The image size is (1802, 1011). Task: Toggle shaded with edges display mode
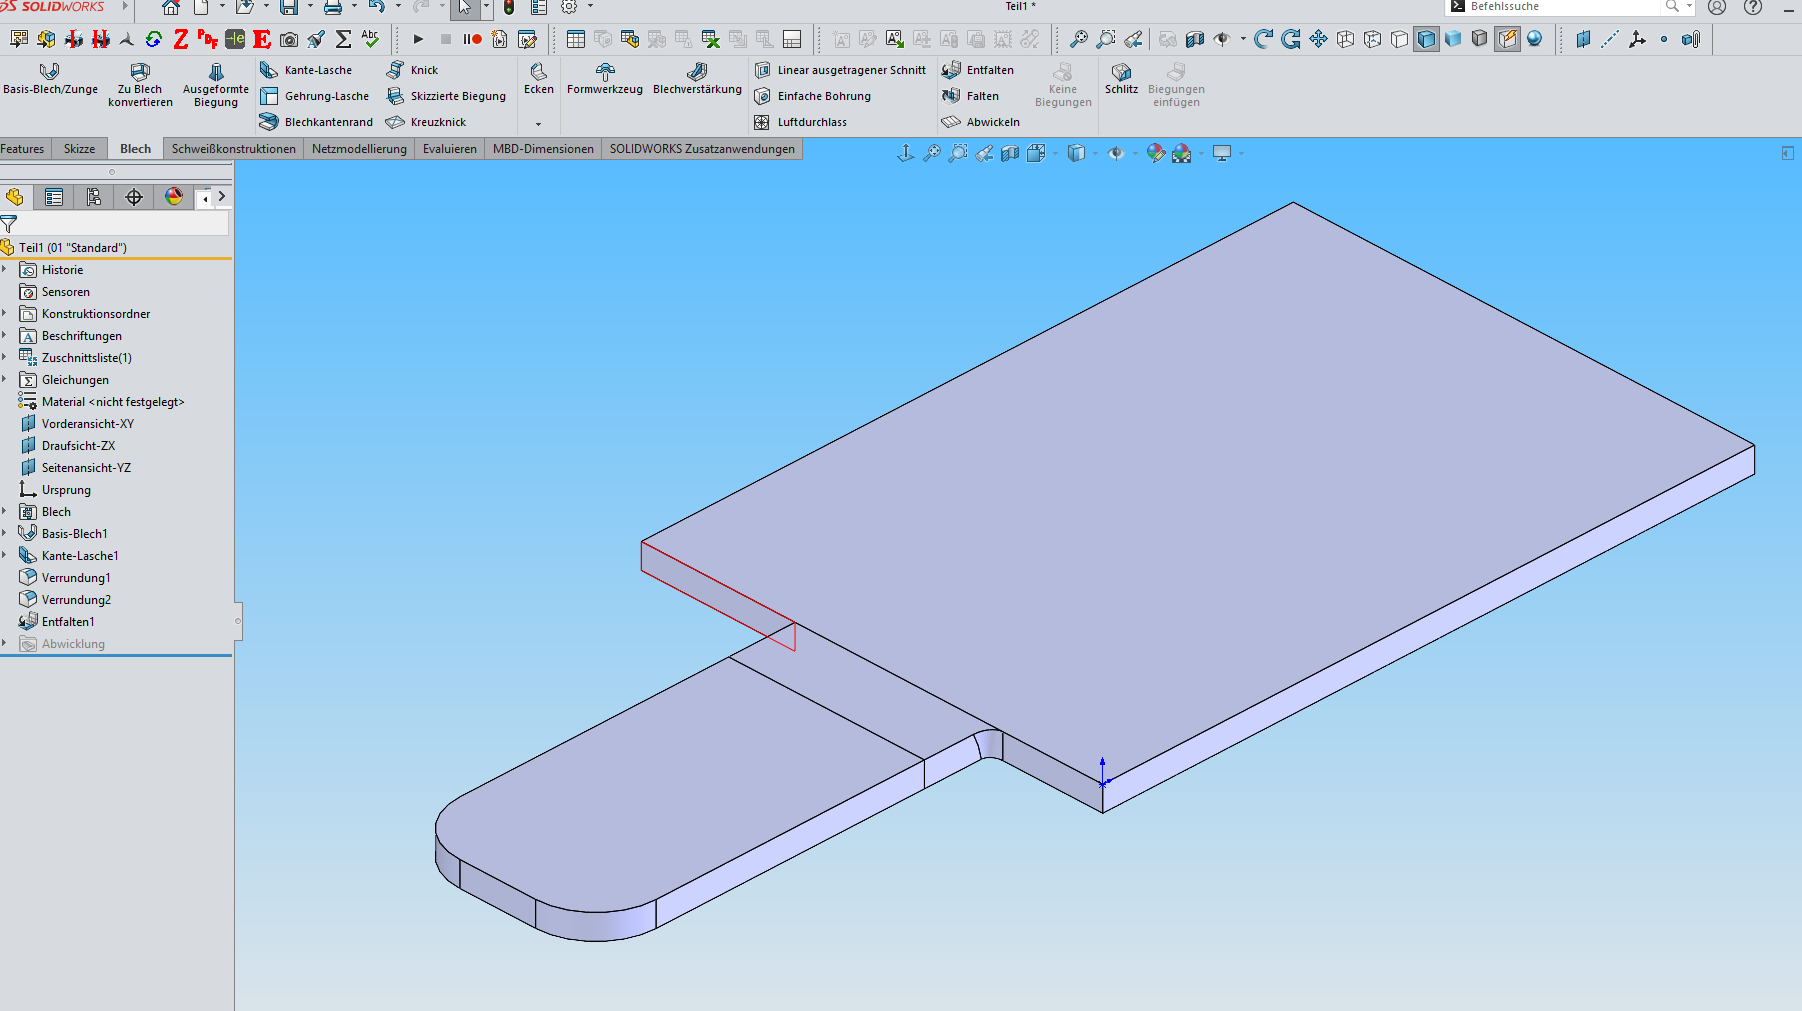[1426, 39]
